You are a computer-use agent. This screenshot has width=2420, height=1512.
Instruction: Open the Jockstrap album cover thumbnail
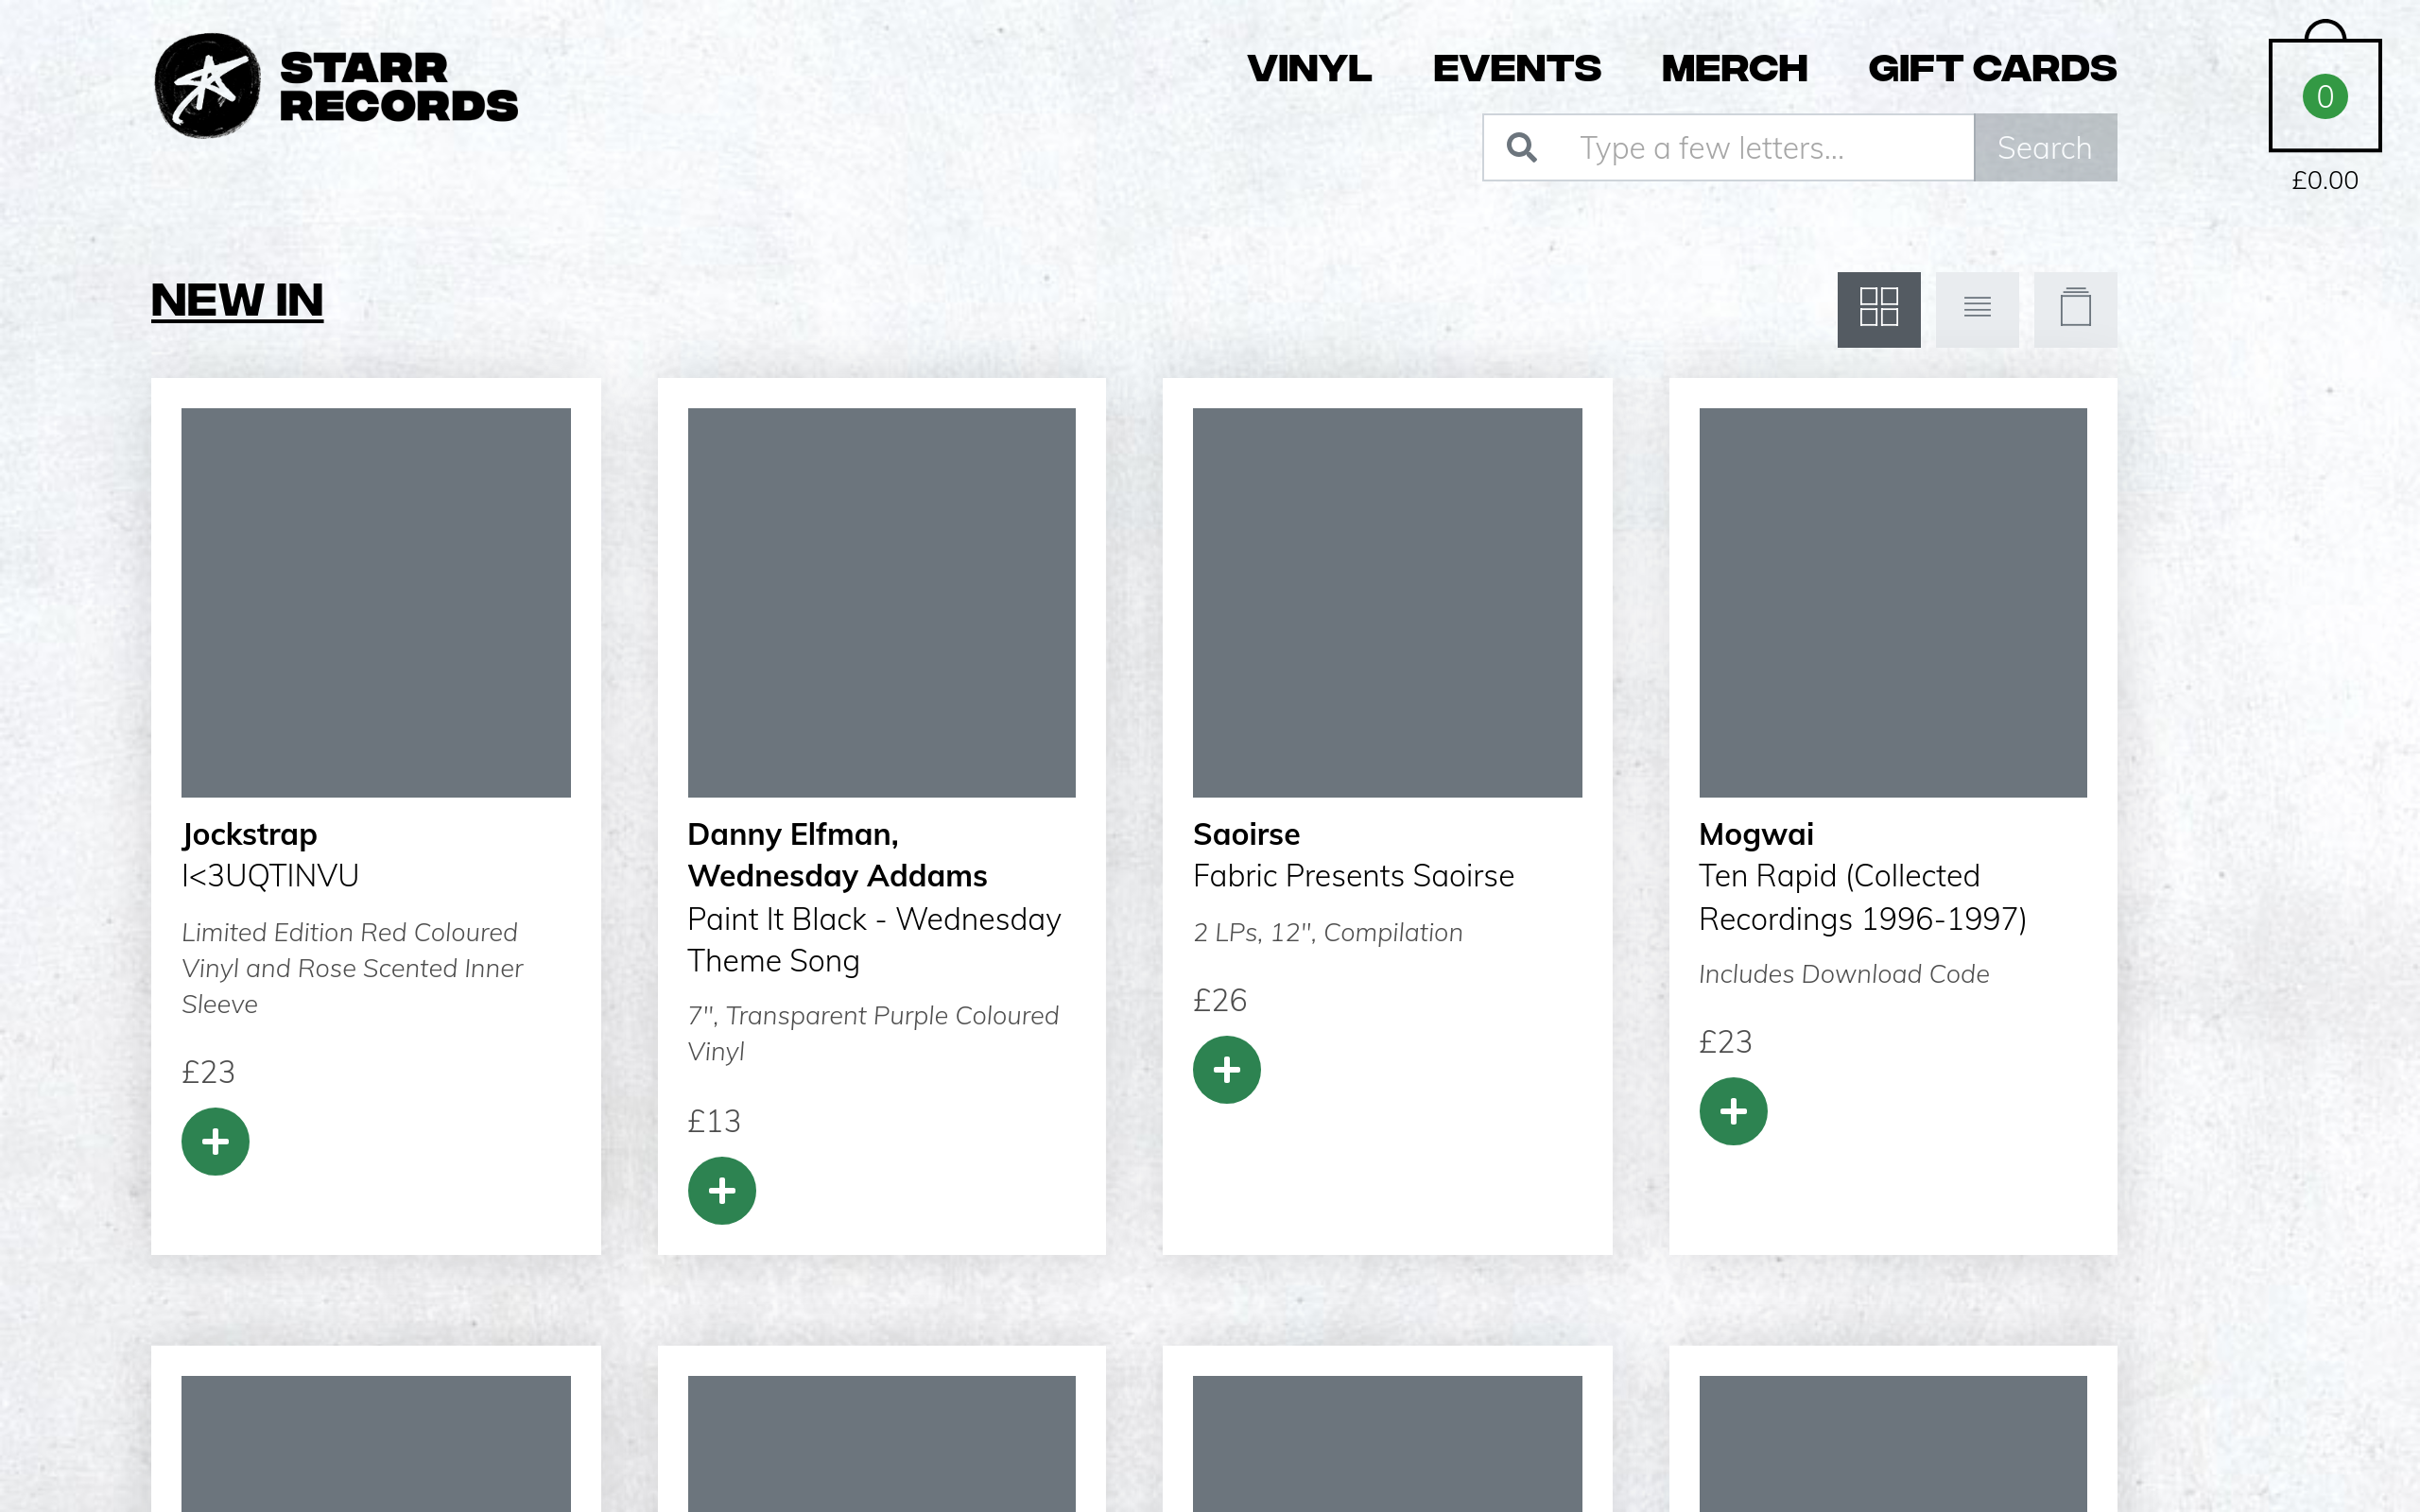click(376, 602)
